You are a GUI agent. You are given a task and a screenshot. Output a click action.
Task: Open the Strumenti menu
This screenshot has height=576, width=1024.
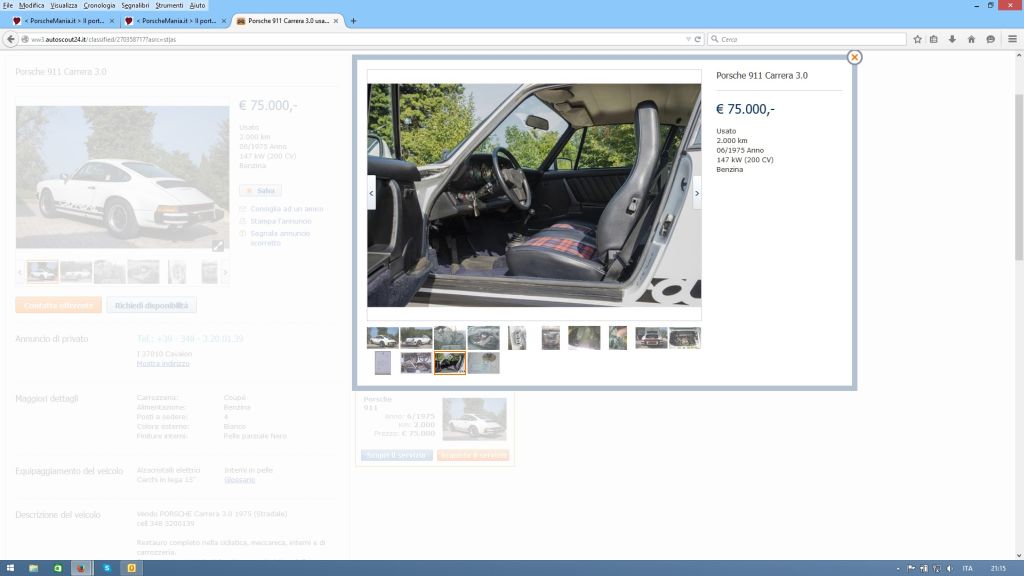pyautogui.click(x=169, y=5)
